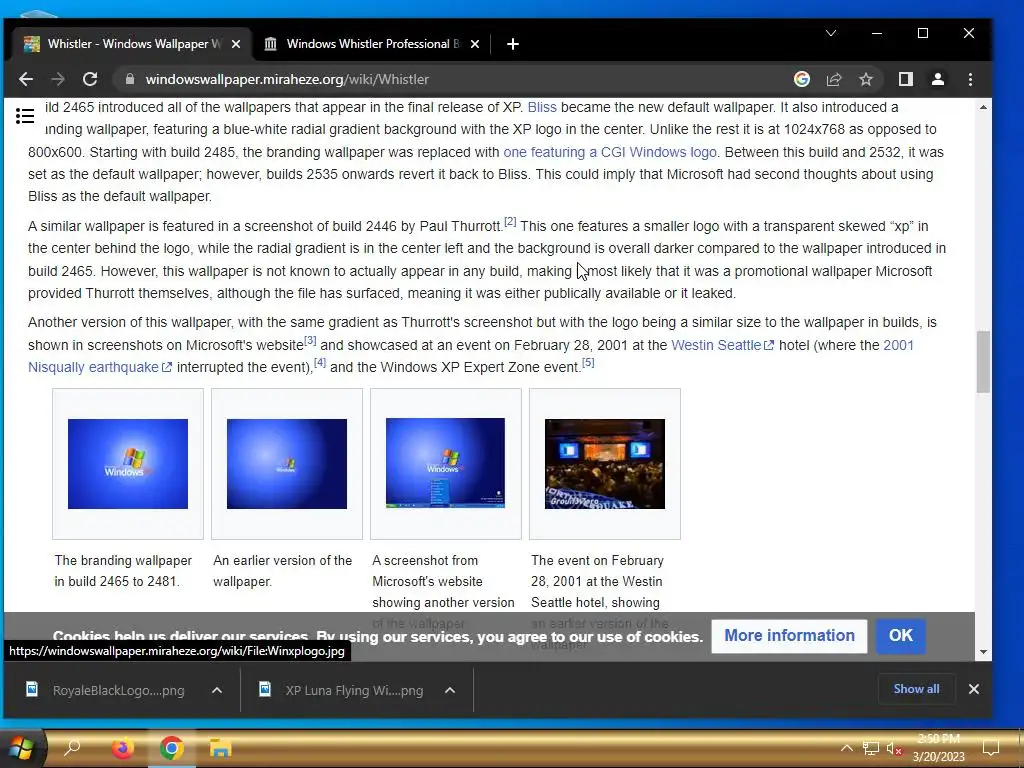1024x768 pixels.
Task: Open the tab search chevron
Action: tap(831, 33)
